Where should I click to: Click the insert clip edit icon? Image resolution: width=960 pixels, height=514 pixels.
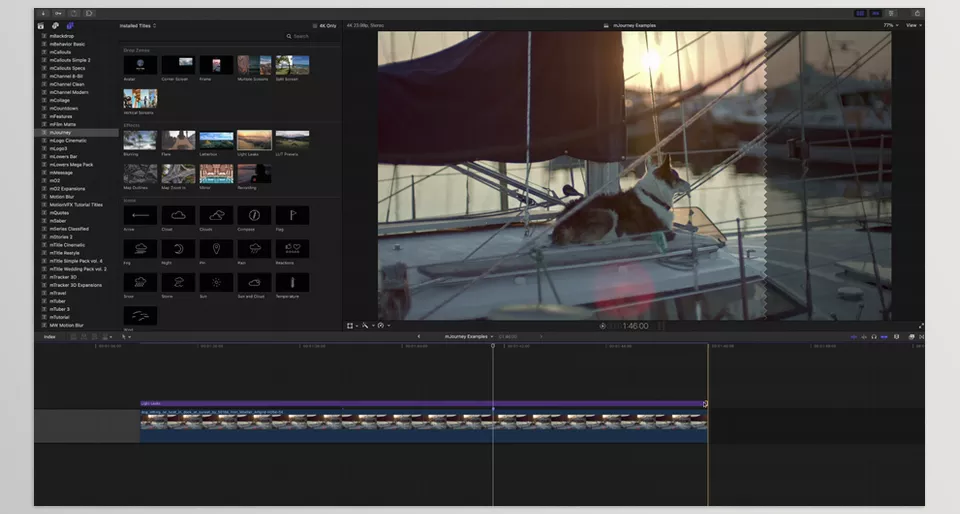(84, 337)
